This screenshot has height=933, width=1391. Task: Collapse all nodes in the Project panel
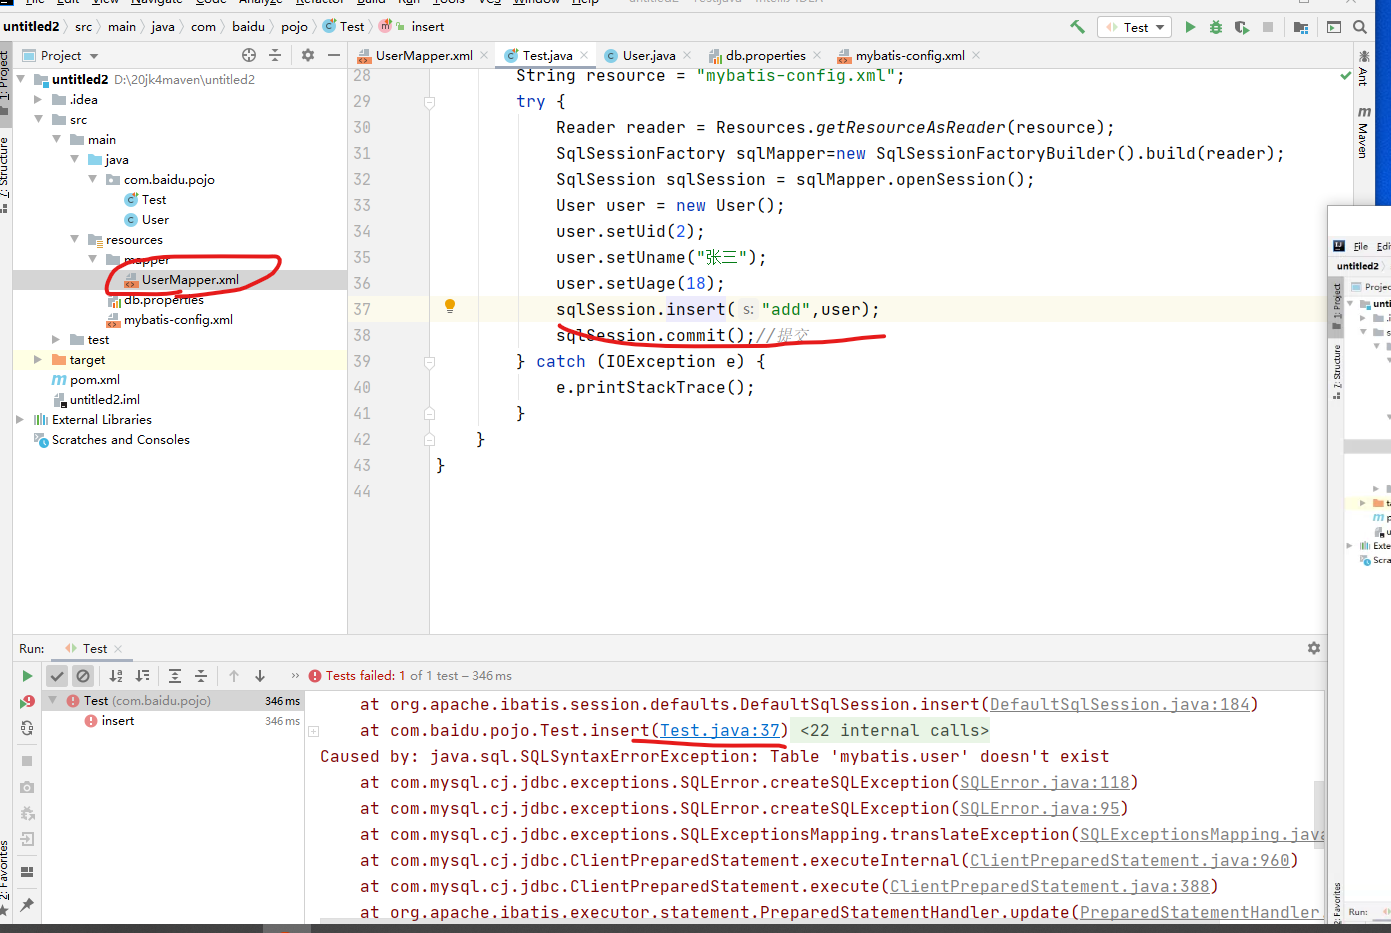[275, 55]
